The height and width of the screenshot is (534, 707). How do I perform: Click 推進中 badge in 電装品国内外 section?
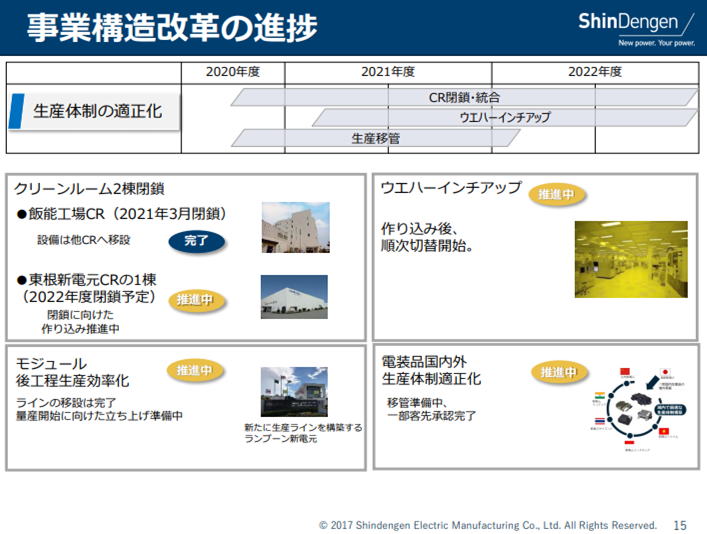coord(559,373)
